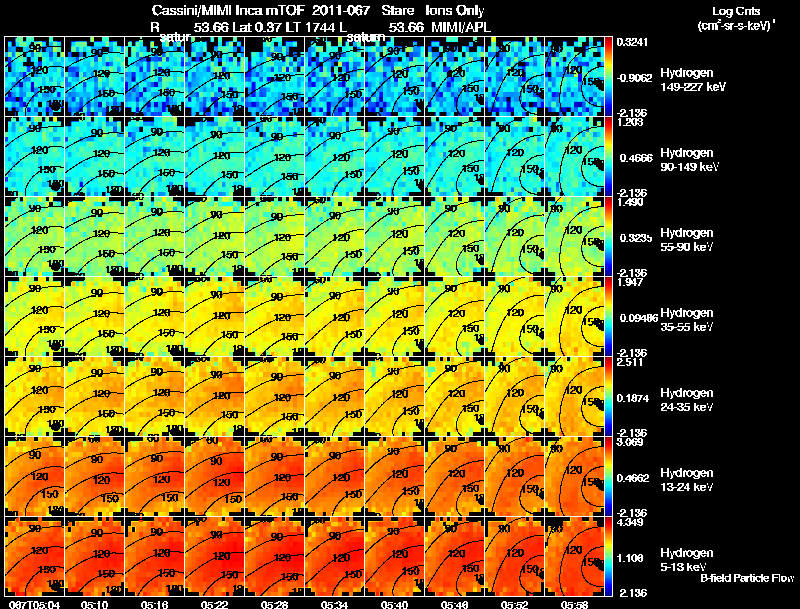Viewport: 800px width, 609px height.
Task: Click the 'MIMI/APL' header text
Action: (461, 27)
